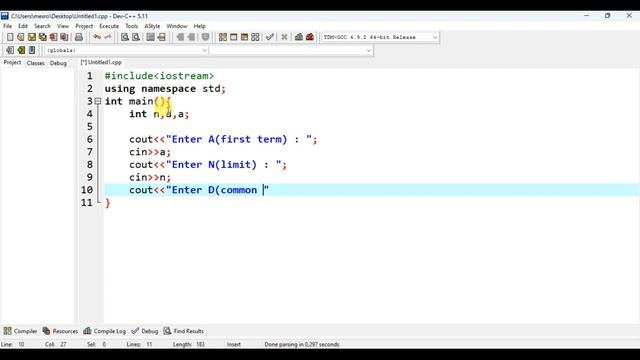
Task: Open the Compiler bottom tab
Action: click(20, 331)
